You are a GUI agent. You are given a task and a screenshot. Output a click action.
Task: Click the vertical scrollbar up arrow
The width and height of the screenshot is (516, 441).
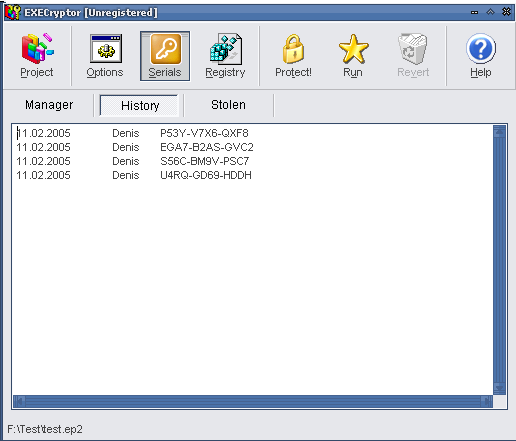point(499,132)
